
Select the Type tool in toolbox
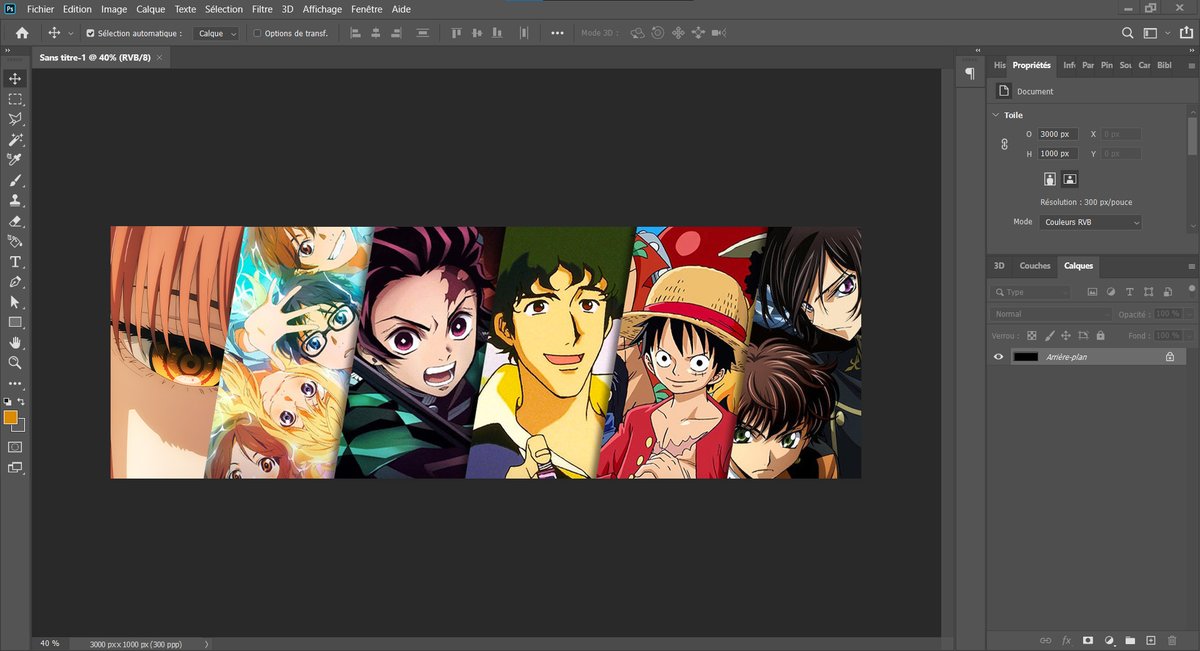(15, 262)
